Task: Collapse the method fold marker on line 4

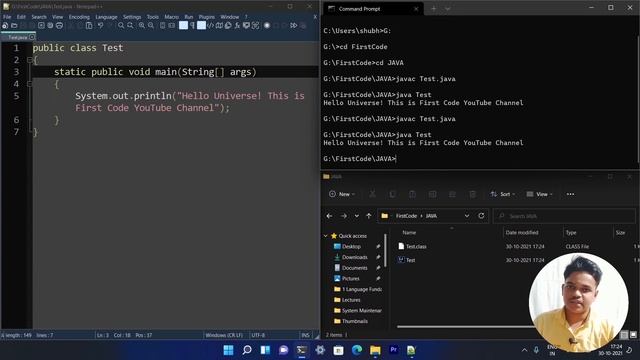Action: 29,84
